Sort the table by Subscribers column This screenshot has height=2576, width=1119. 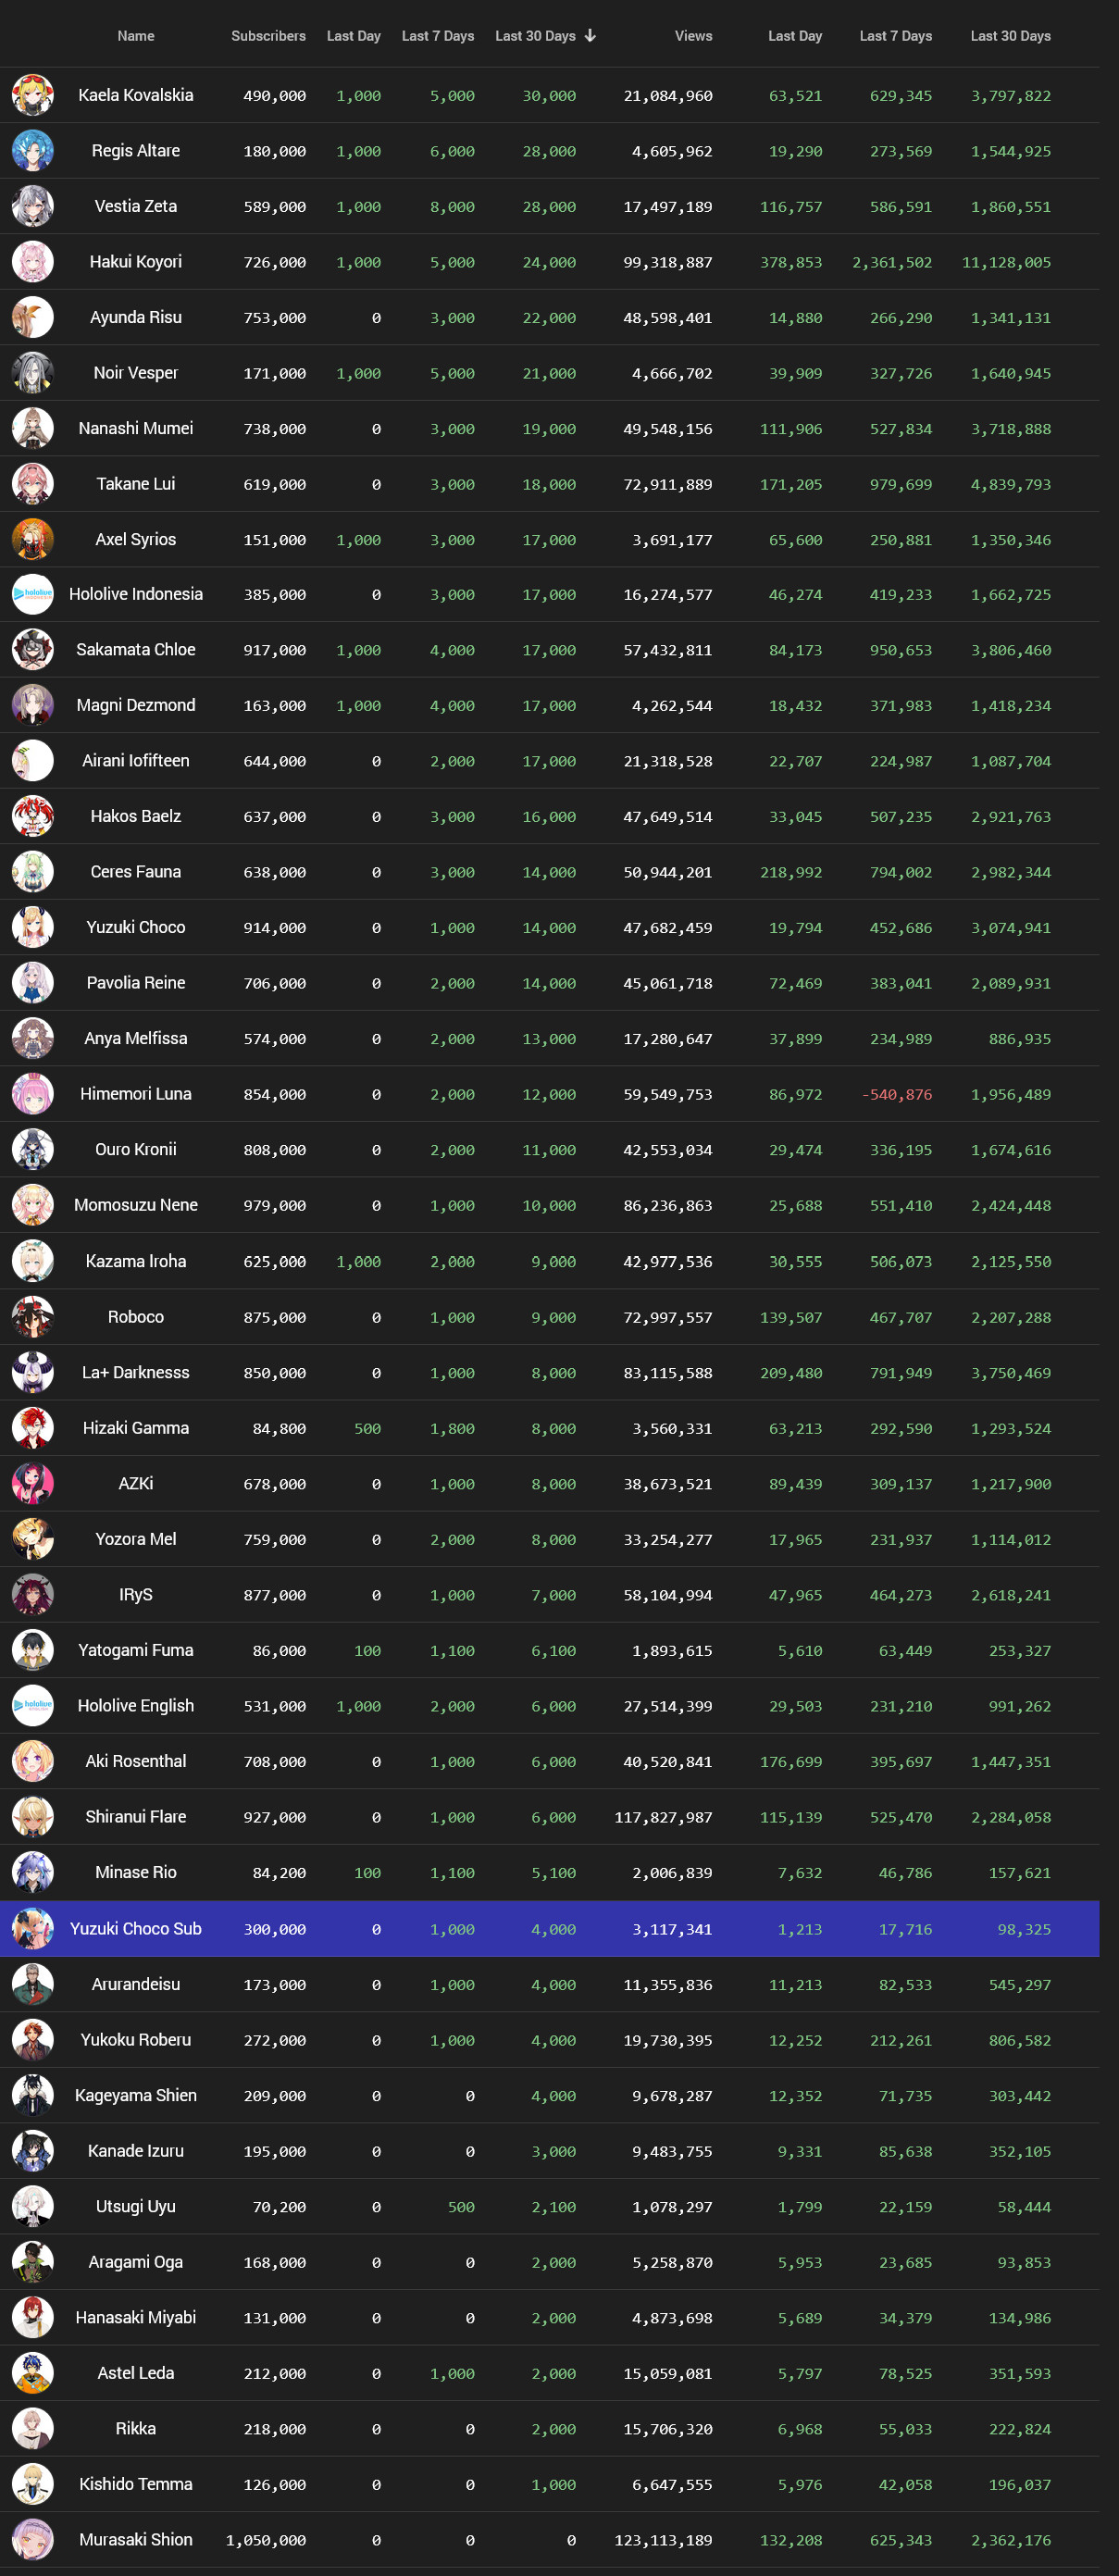click(268, 36)
